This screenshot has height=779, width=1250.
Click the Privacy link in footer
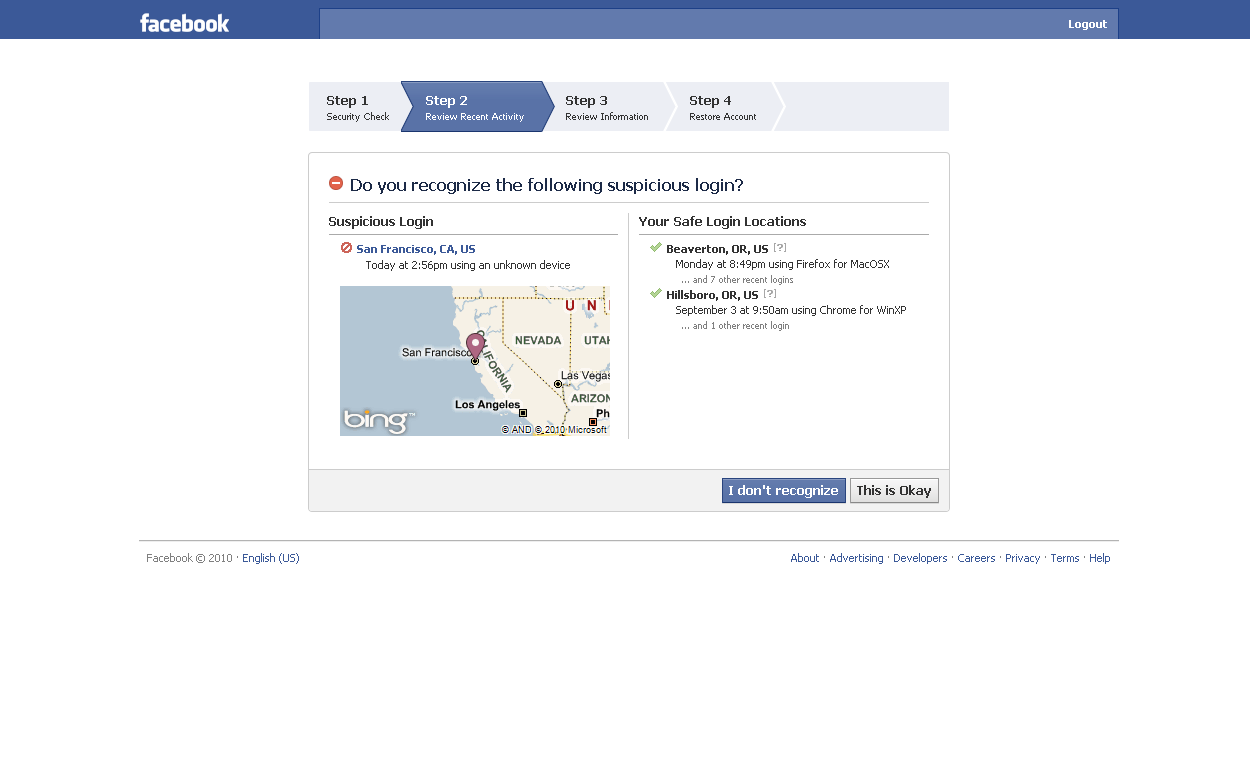click(1022, 558)
